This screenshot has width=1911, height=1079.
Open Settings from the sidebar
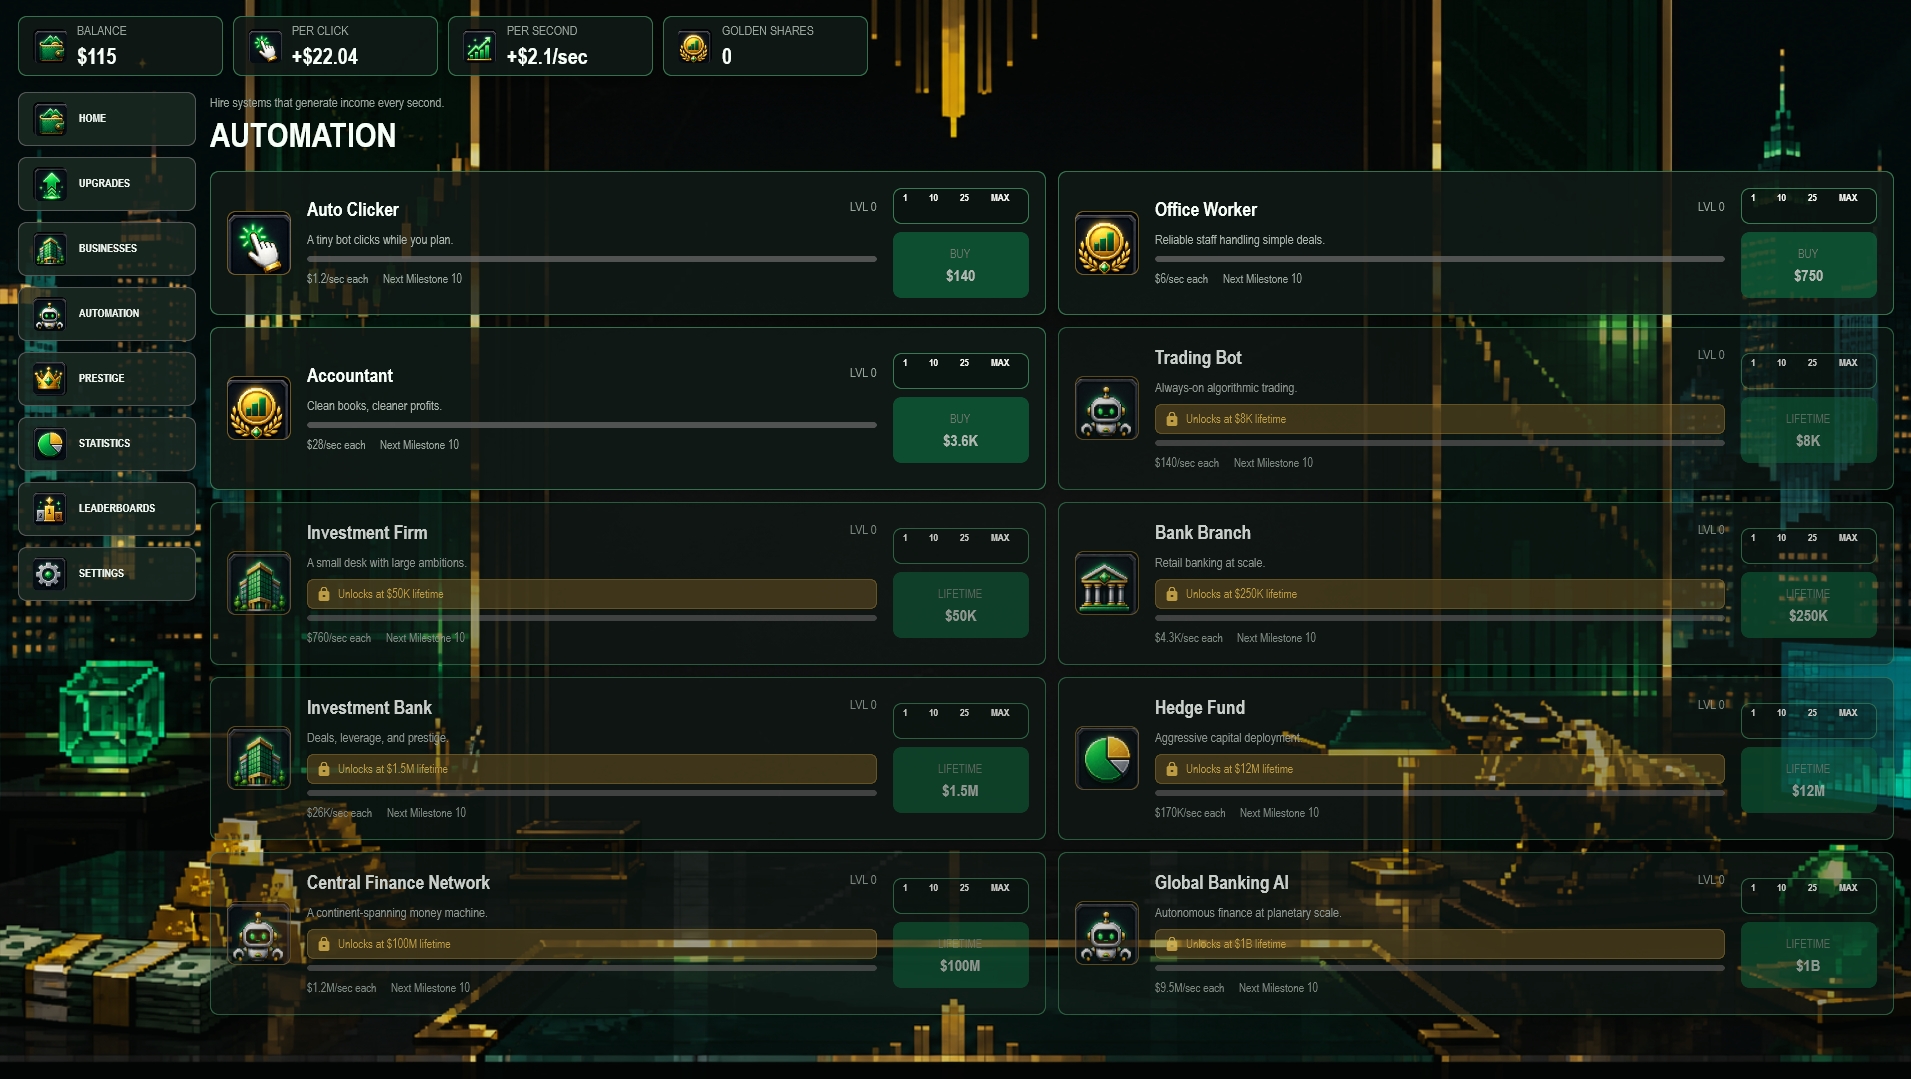point(107,574)
